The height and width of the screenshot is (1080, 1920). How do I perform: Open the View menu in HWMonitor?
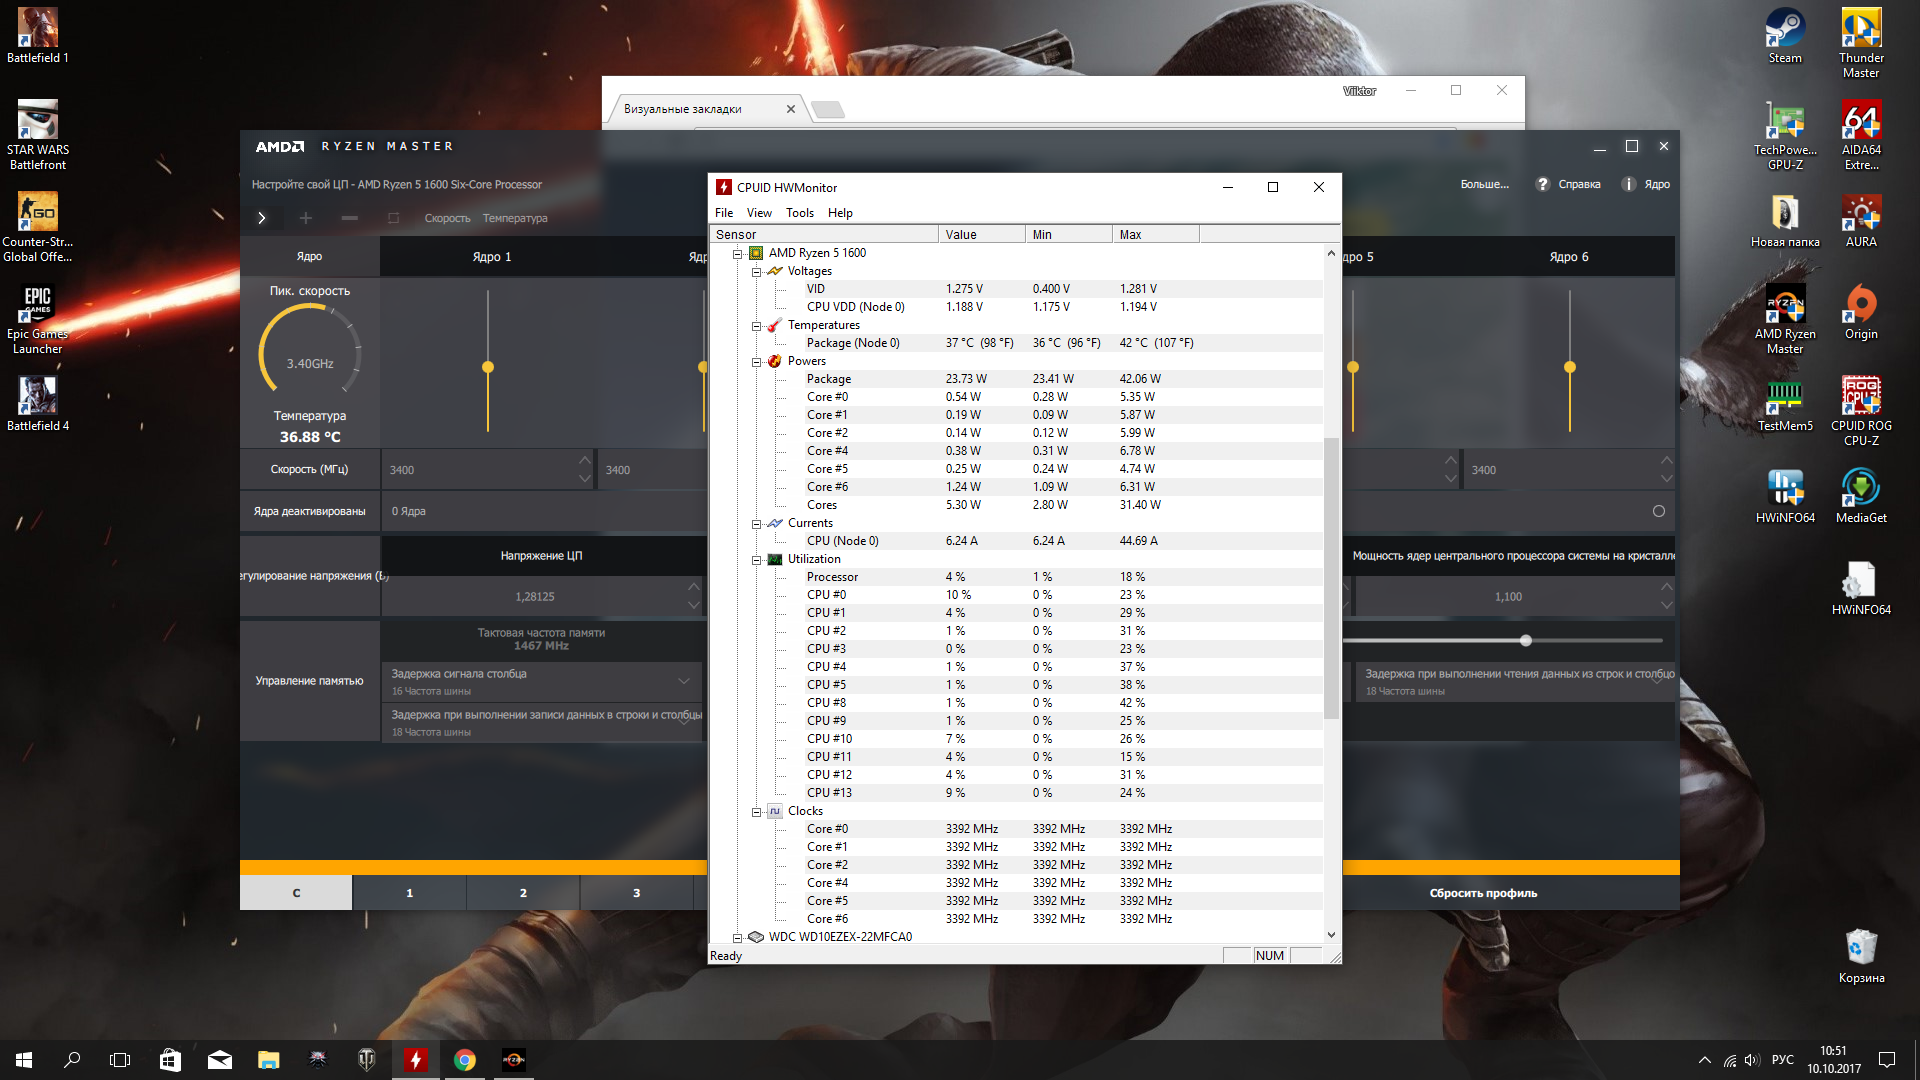click(x=759, y=213)
